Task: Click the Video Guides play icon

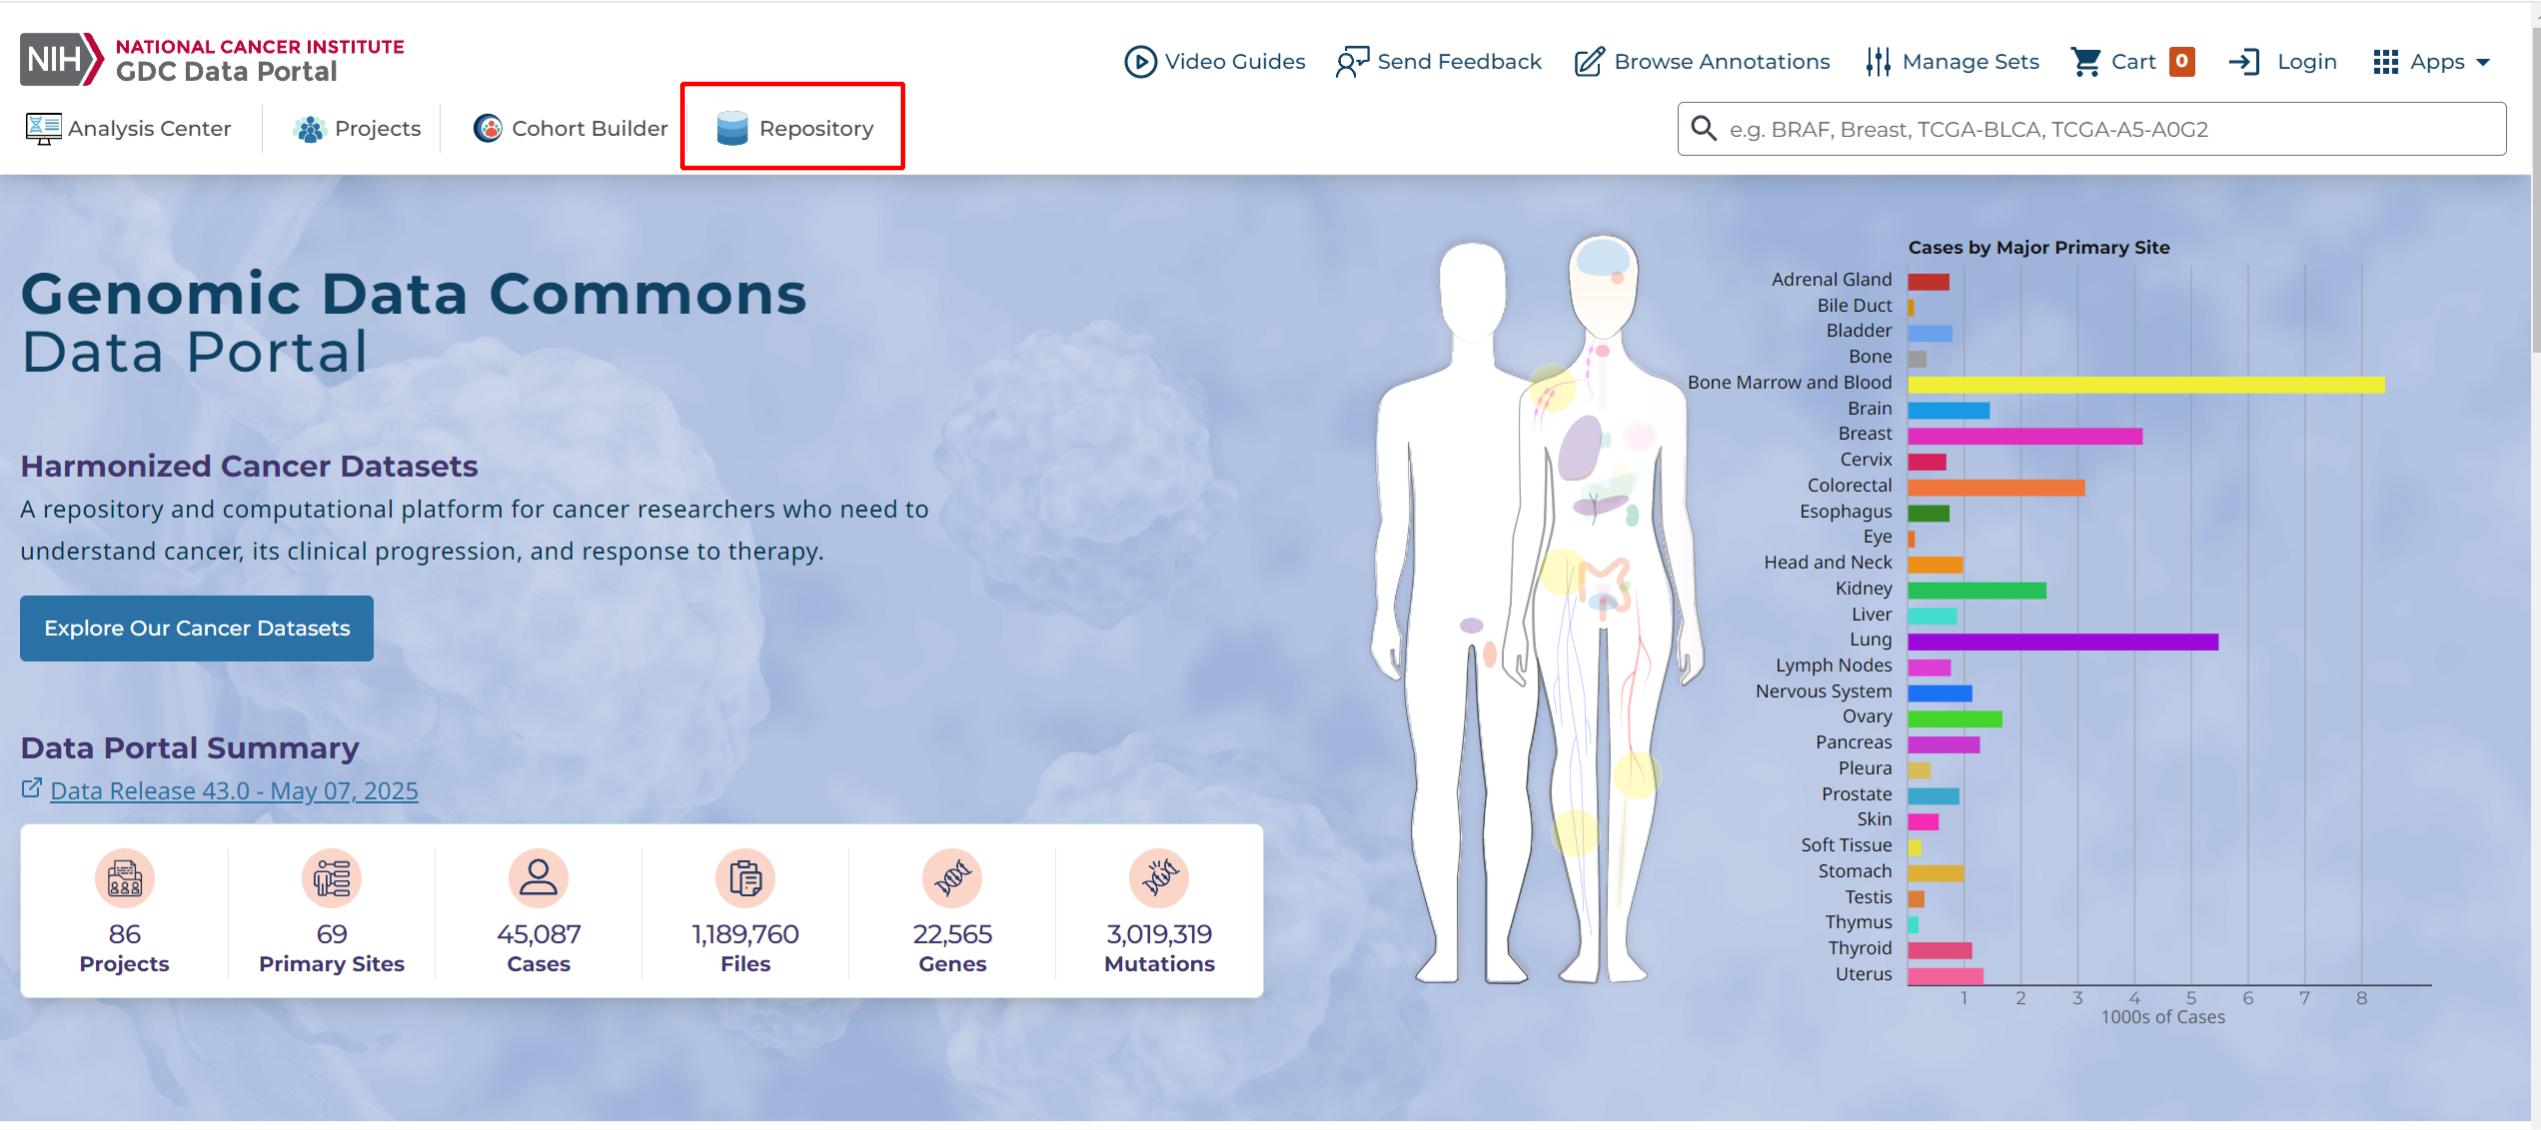Action: (x=1139, y=62)
